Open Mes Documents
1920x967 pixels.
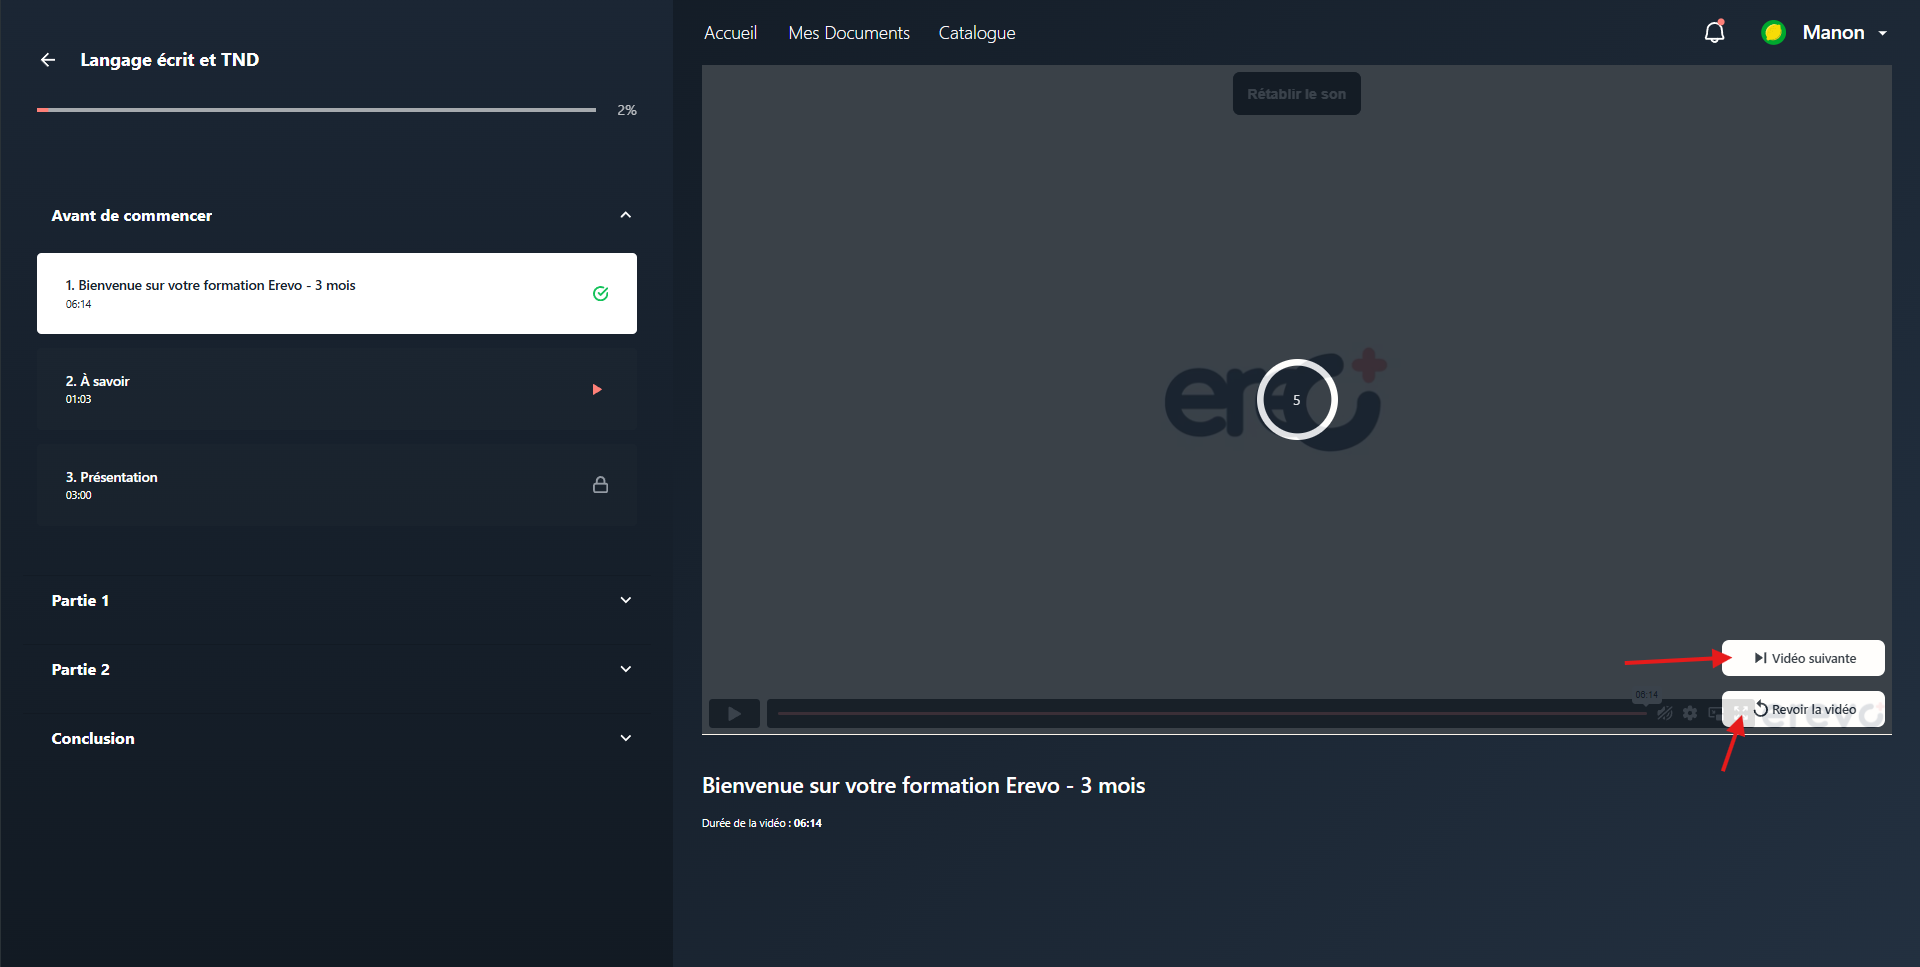849,33
